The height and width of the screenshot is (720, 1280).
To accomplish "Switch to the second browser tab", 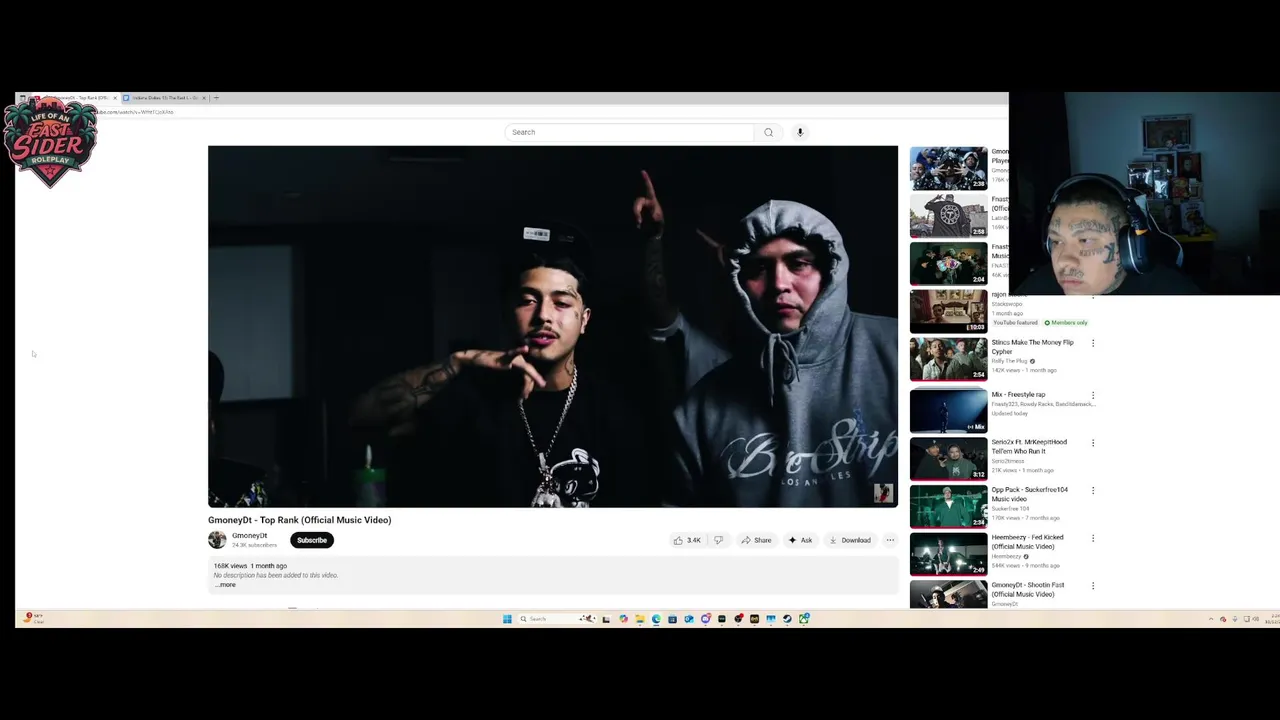I will point(163,98).
